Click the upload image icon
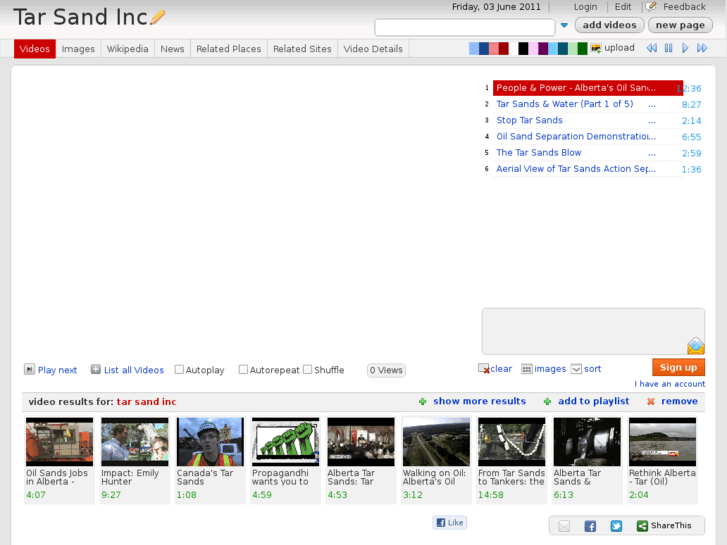 [596, 48]
